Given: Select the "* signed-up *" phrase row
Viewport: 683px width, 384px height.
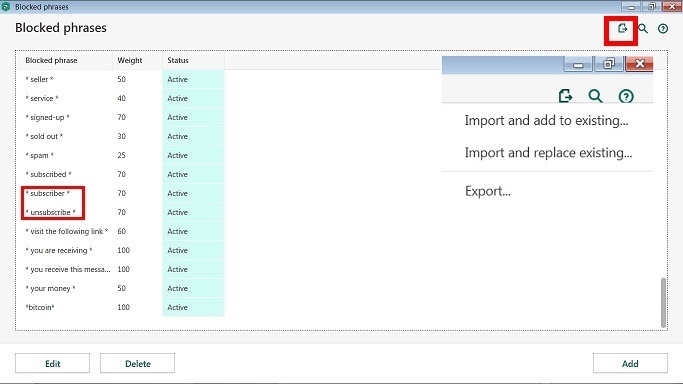Looking at the screenshot, I should (121, 117).
